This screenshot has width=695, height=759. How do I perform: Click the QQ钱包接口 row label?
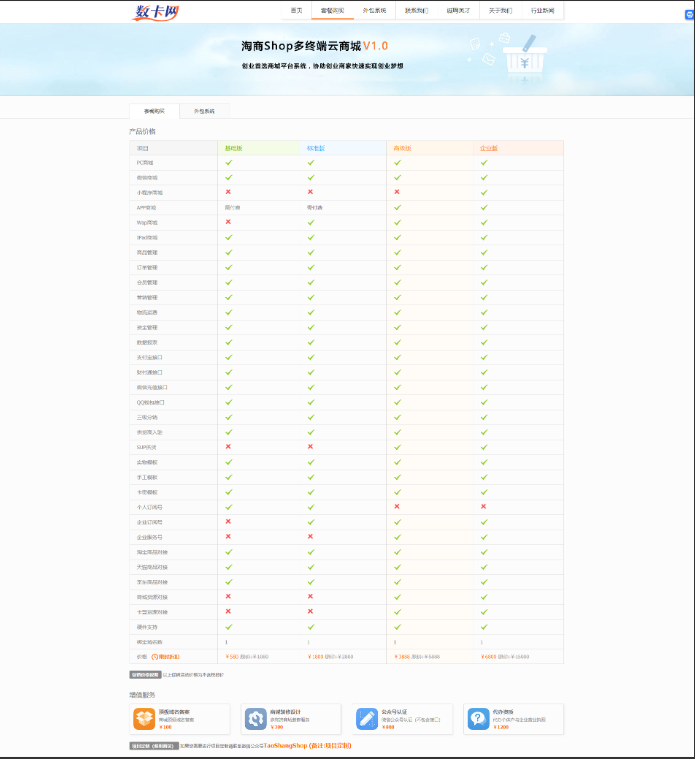[151, 402]
